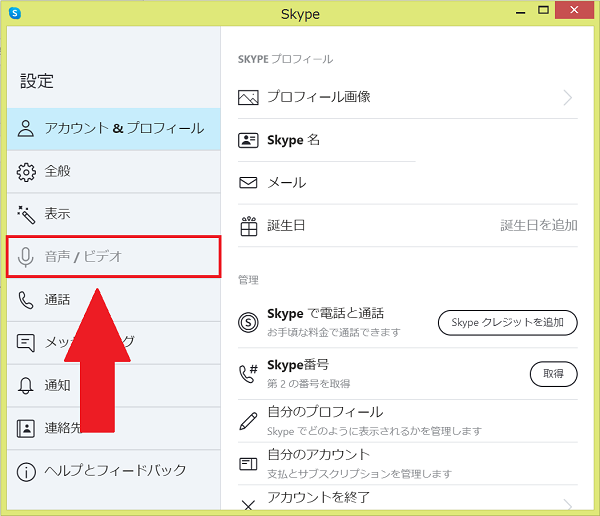Switch to the 表示 settings tab
This screenshot has height=516, width=600.
pyautogui.click(x=114, y=214)
